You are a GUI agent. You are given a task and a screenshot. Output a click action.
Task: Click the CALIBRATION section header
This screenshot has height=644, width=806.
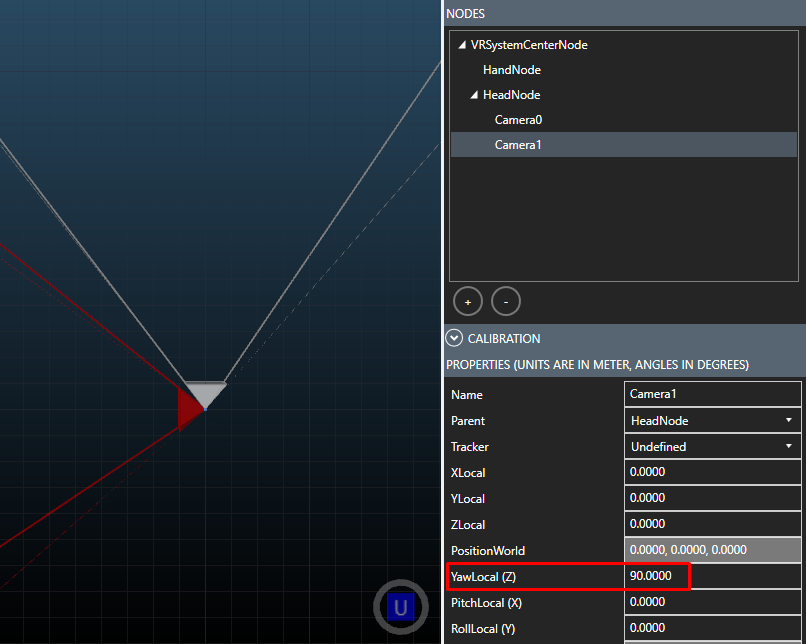(625, 338)
